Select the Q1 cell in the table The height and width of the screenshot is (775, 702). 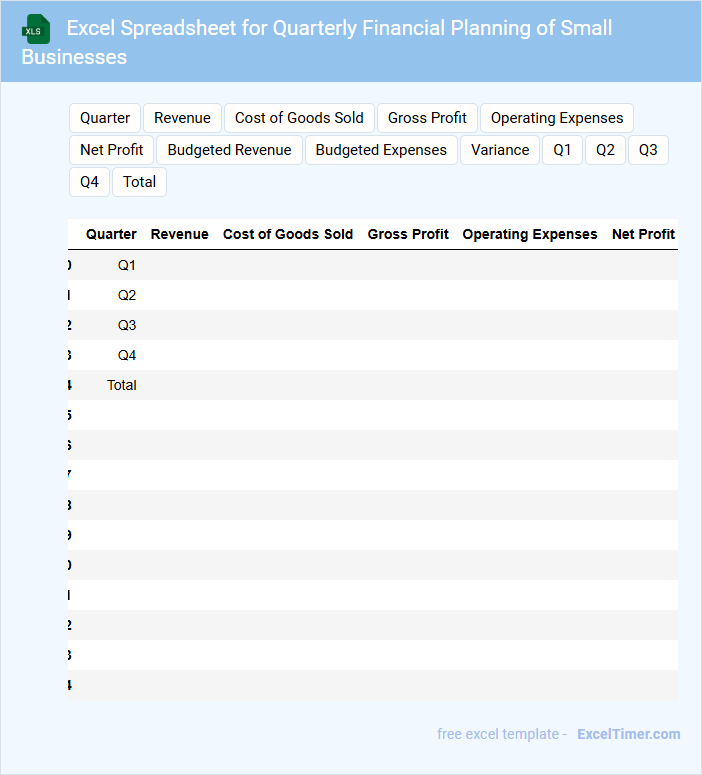127,265
